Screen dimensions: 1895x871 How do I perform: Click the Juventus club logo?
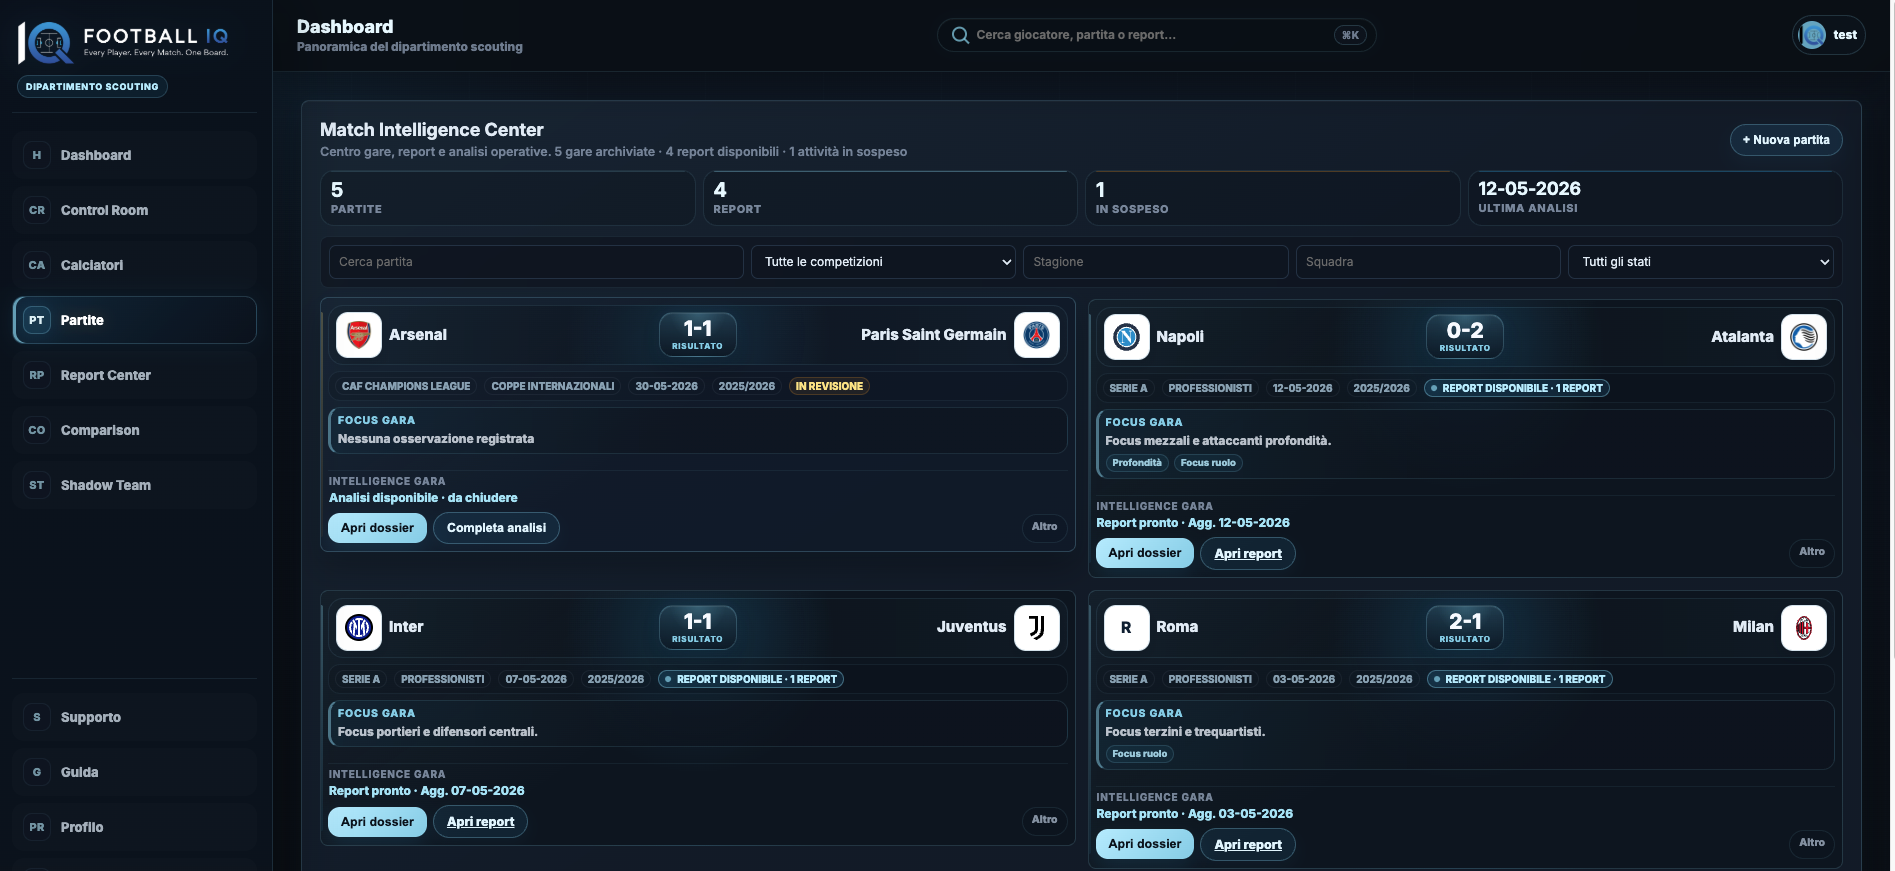tap(1037, 628)
